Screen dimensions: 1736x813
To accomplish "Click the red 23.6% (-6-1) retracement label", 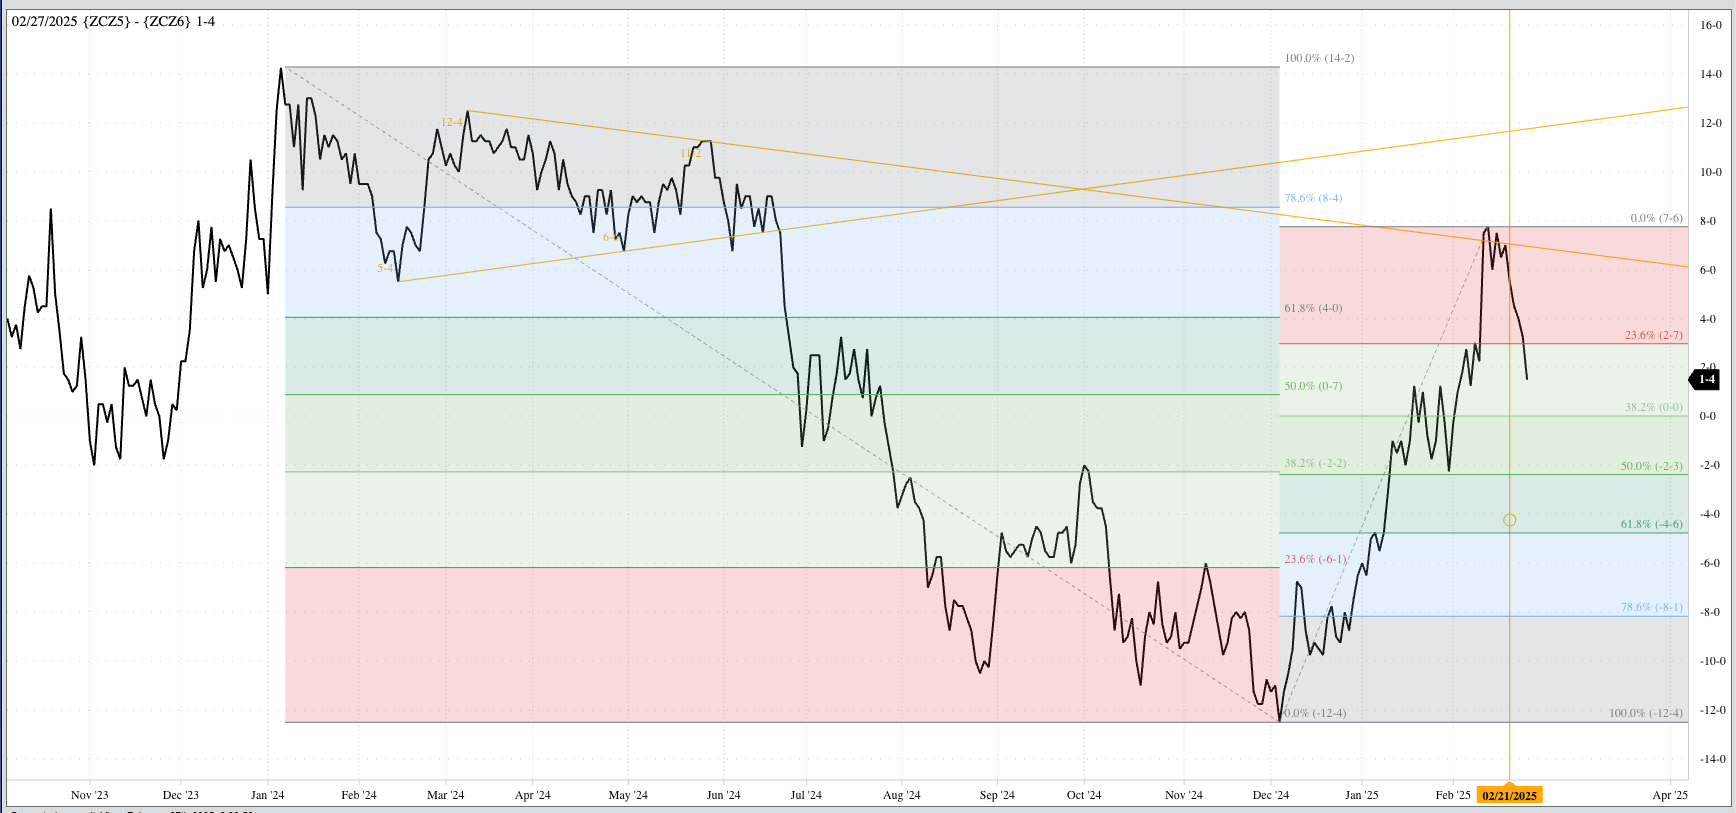I will [1315, 559].
